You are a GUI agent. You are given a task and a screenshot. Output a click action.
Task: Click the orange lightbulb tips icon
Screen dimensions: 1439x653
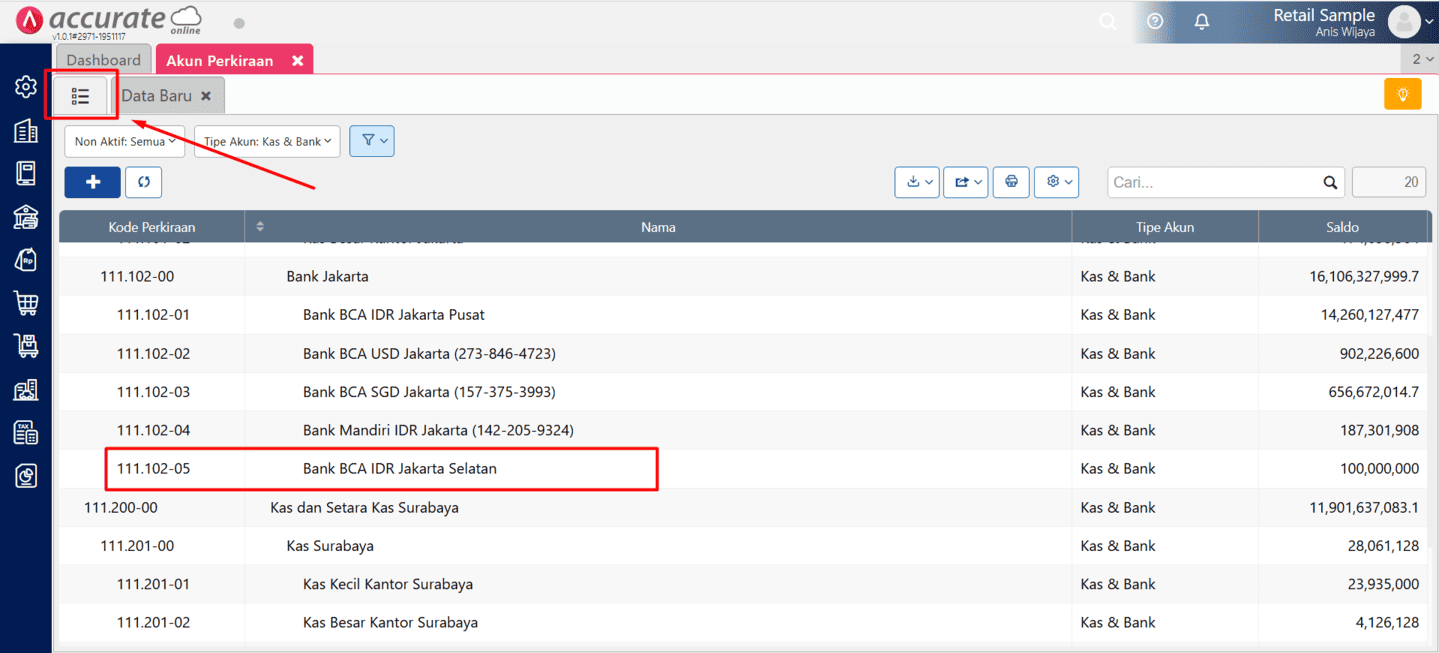[1402, 94]
